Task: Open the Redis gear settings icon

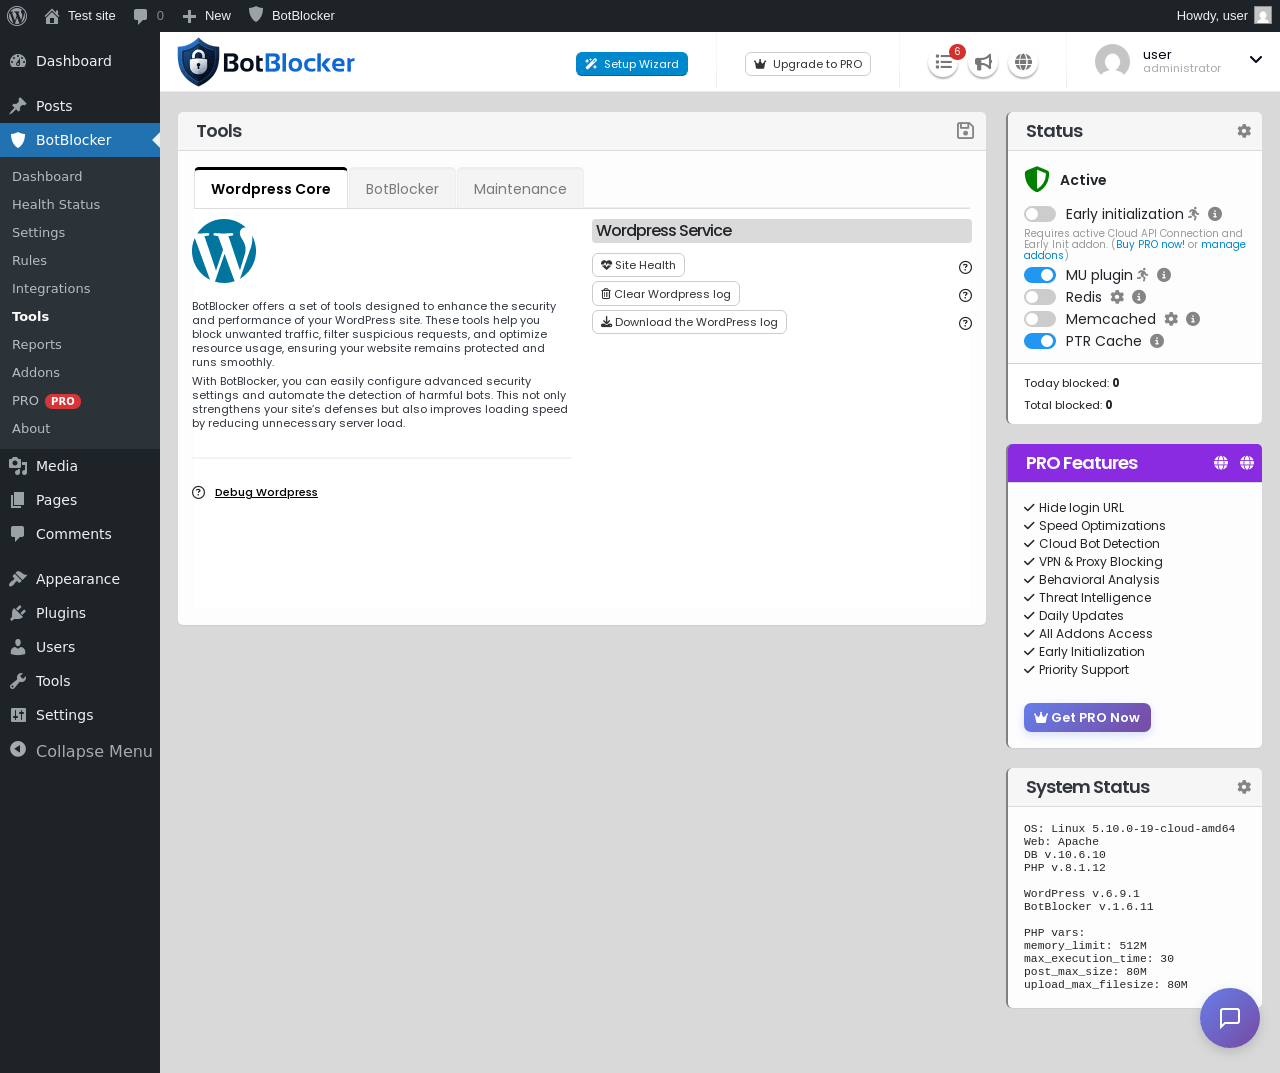Action: (1117, 297)
